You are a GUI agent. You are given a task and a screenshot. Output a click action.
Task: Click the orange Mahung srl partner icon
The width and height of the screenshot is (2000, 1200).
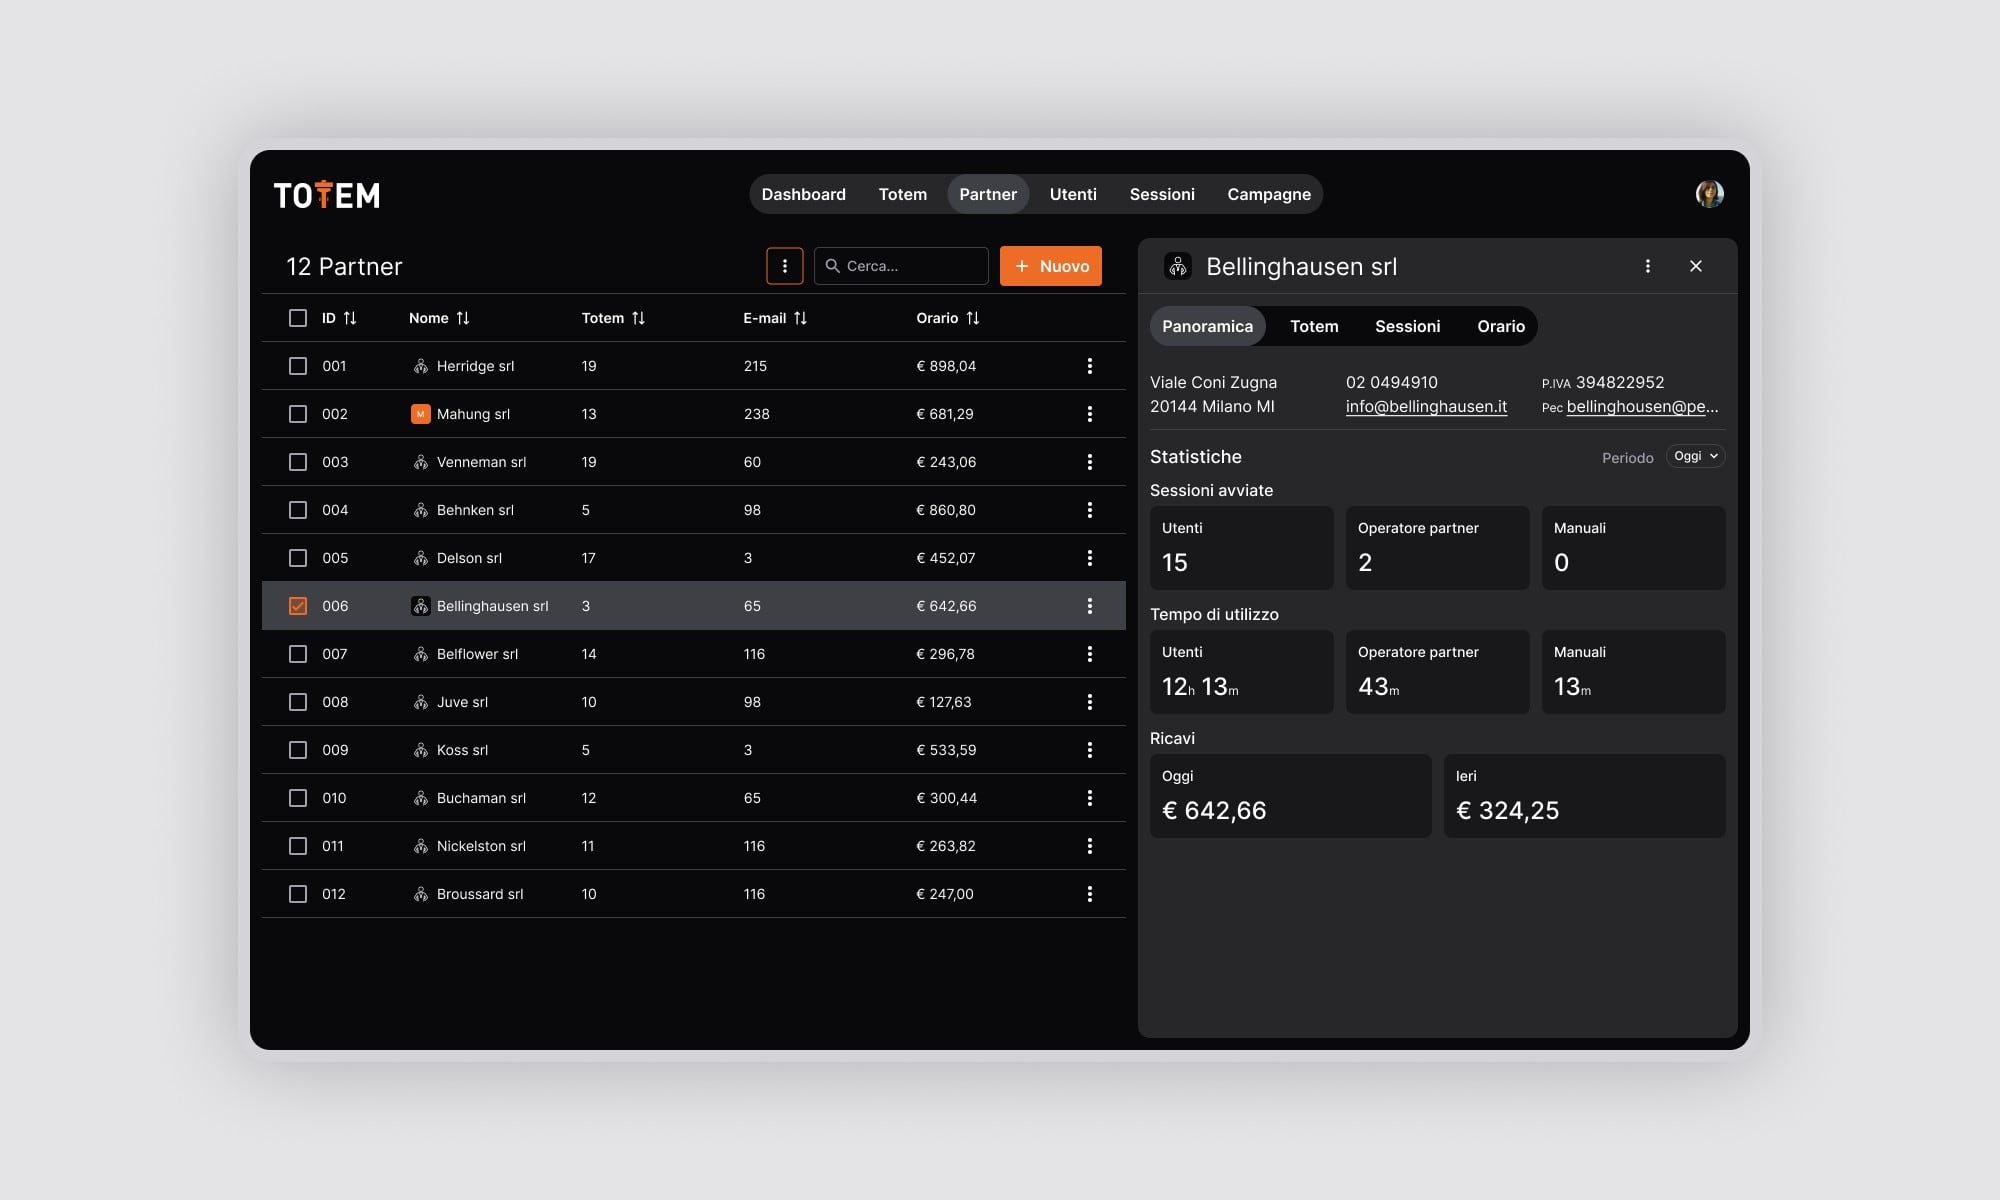point(421,414)
